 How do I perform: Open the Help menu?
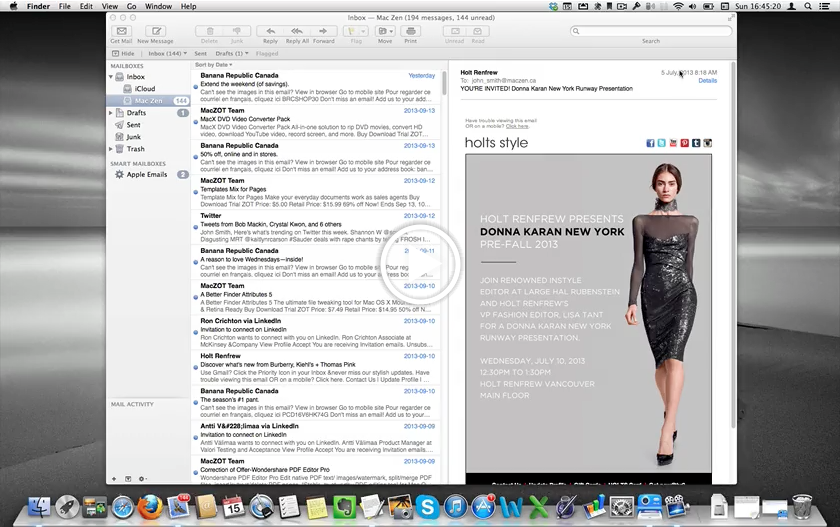point(189,6)
